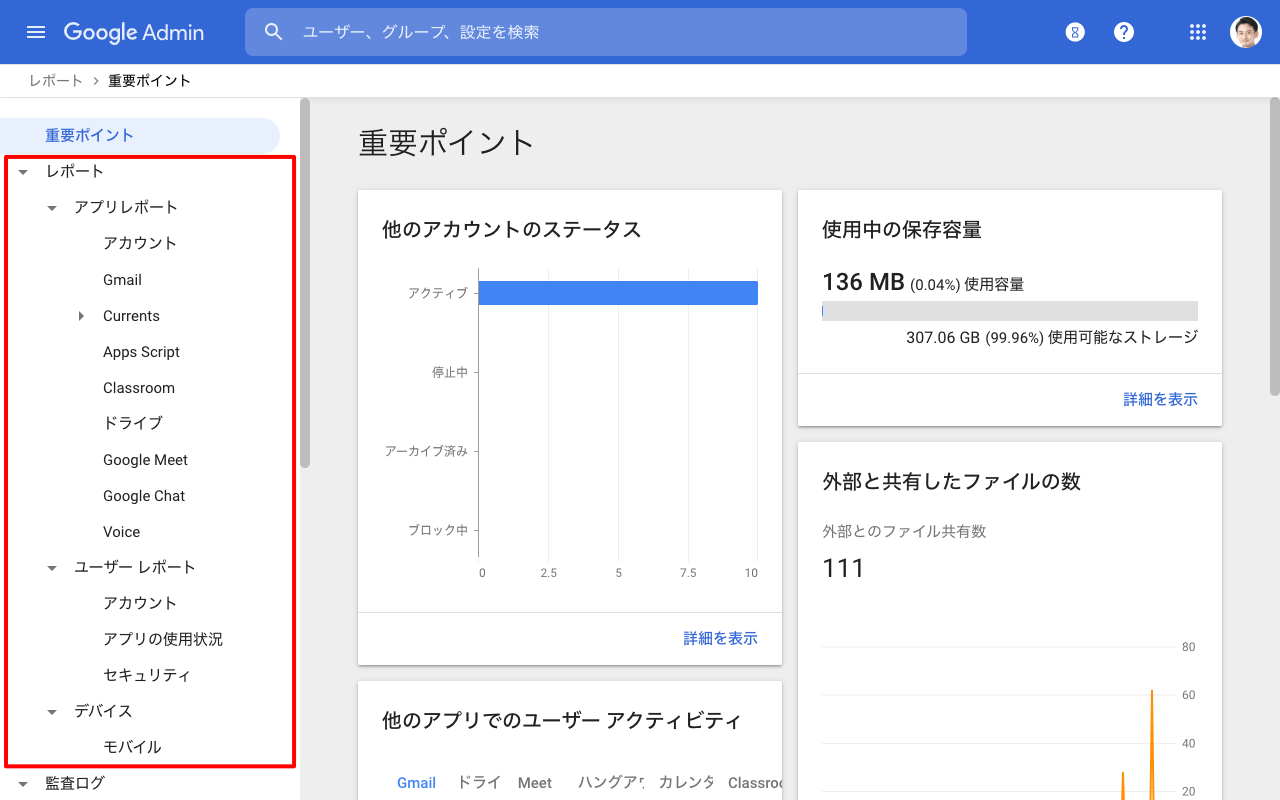Click the ユーザー レポート label
This screenshot has height=800, width=1280.
(135, 567)
